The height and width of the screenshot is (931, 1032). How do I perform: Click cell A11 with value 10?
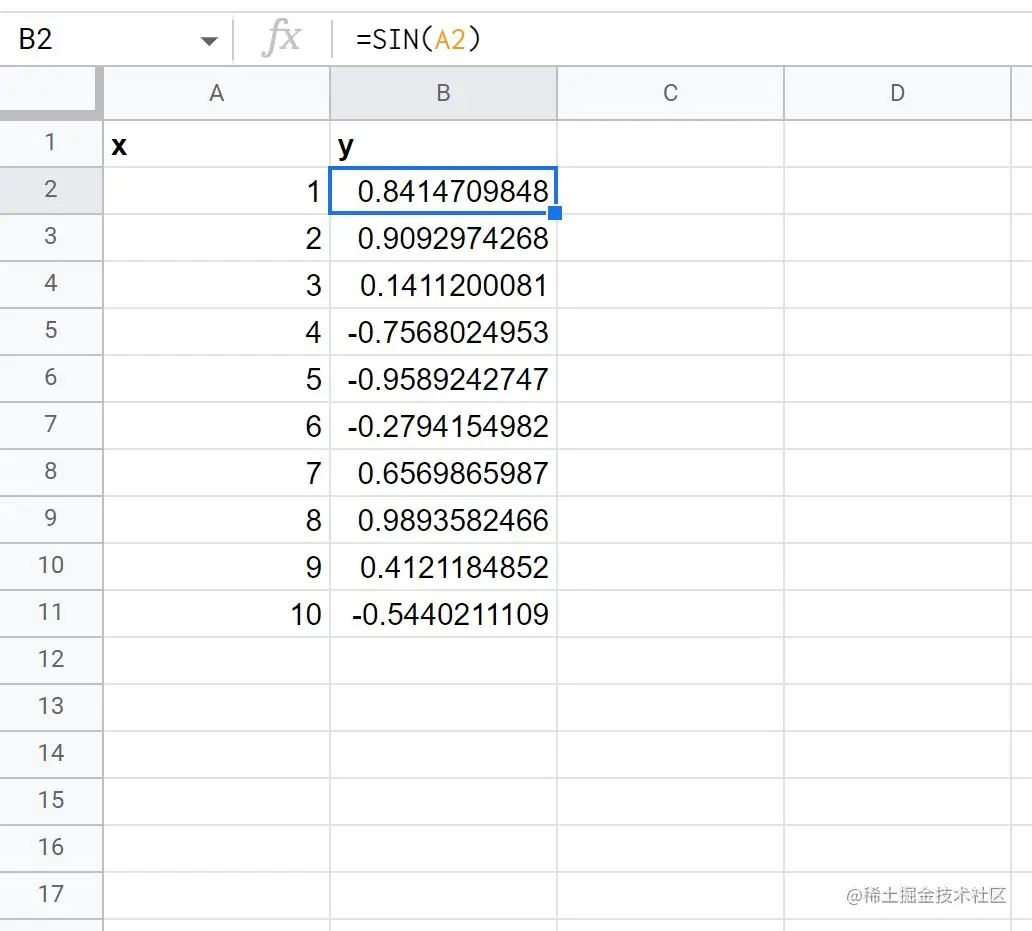coord(217,613)
